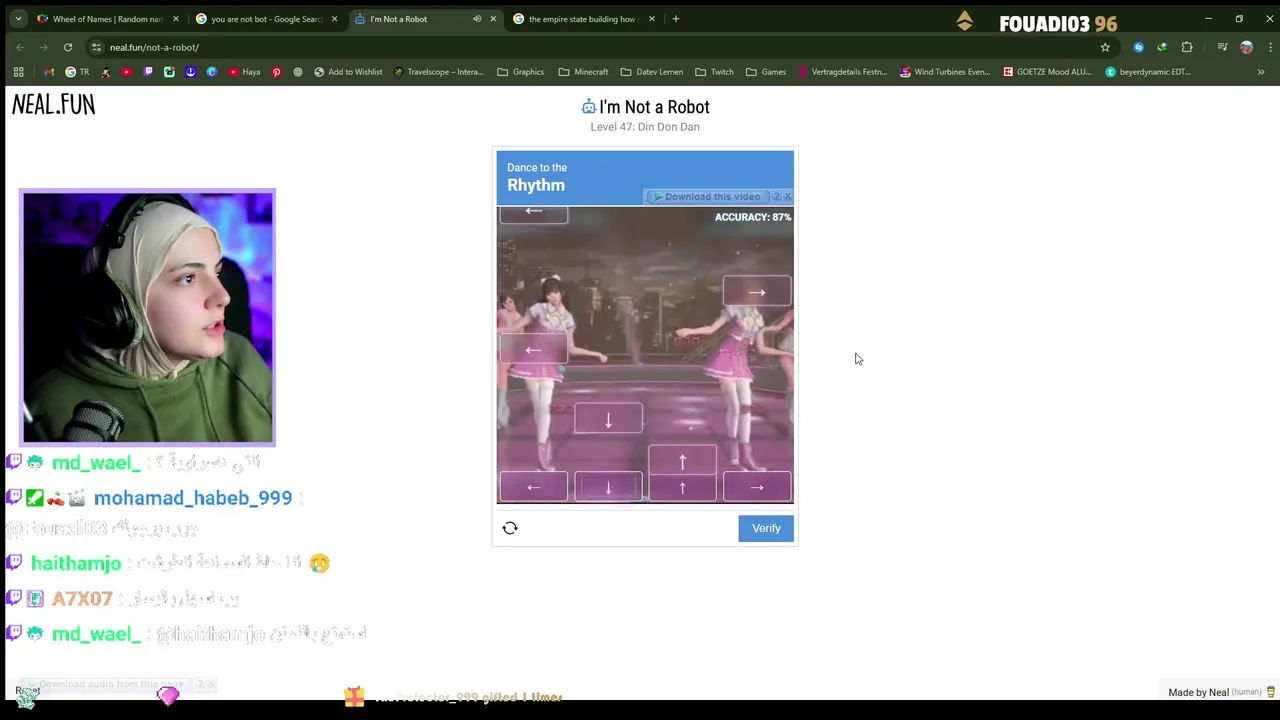Open the Vertragdetails Festn bookmark

pos(842,72)
